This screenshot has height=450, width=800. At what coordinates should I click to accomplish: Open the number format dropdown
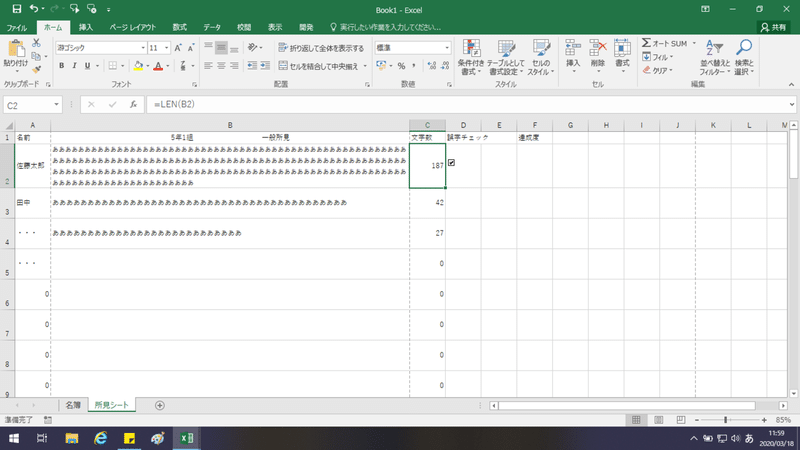(447, 48)
